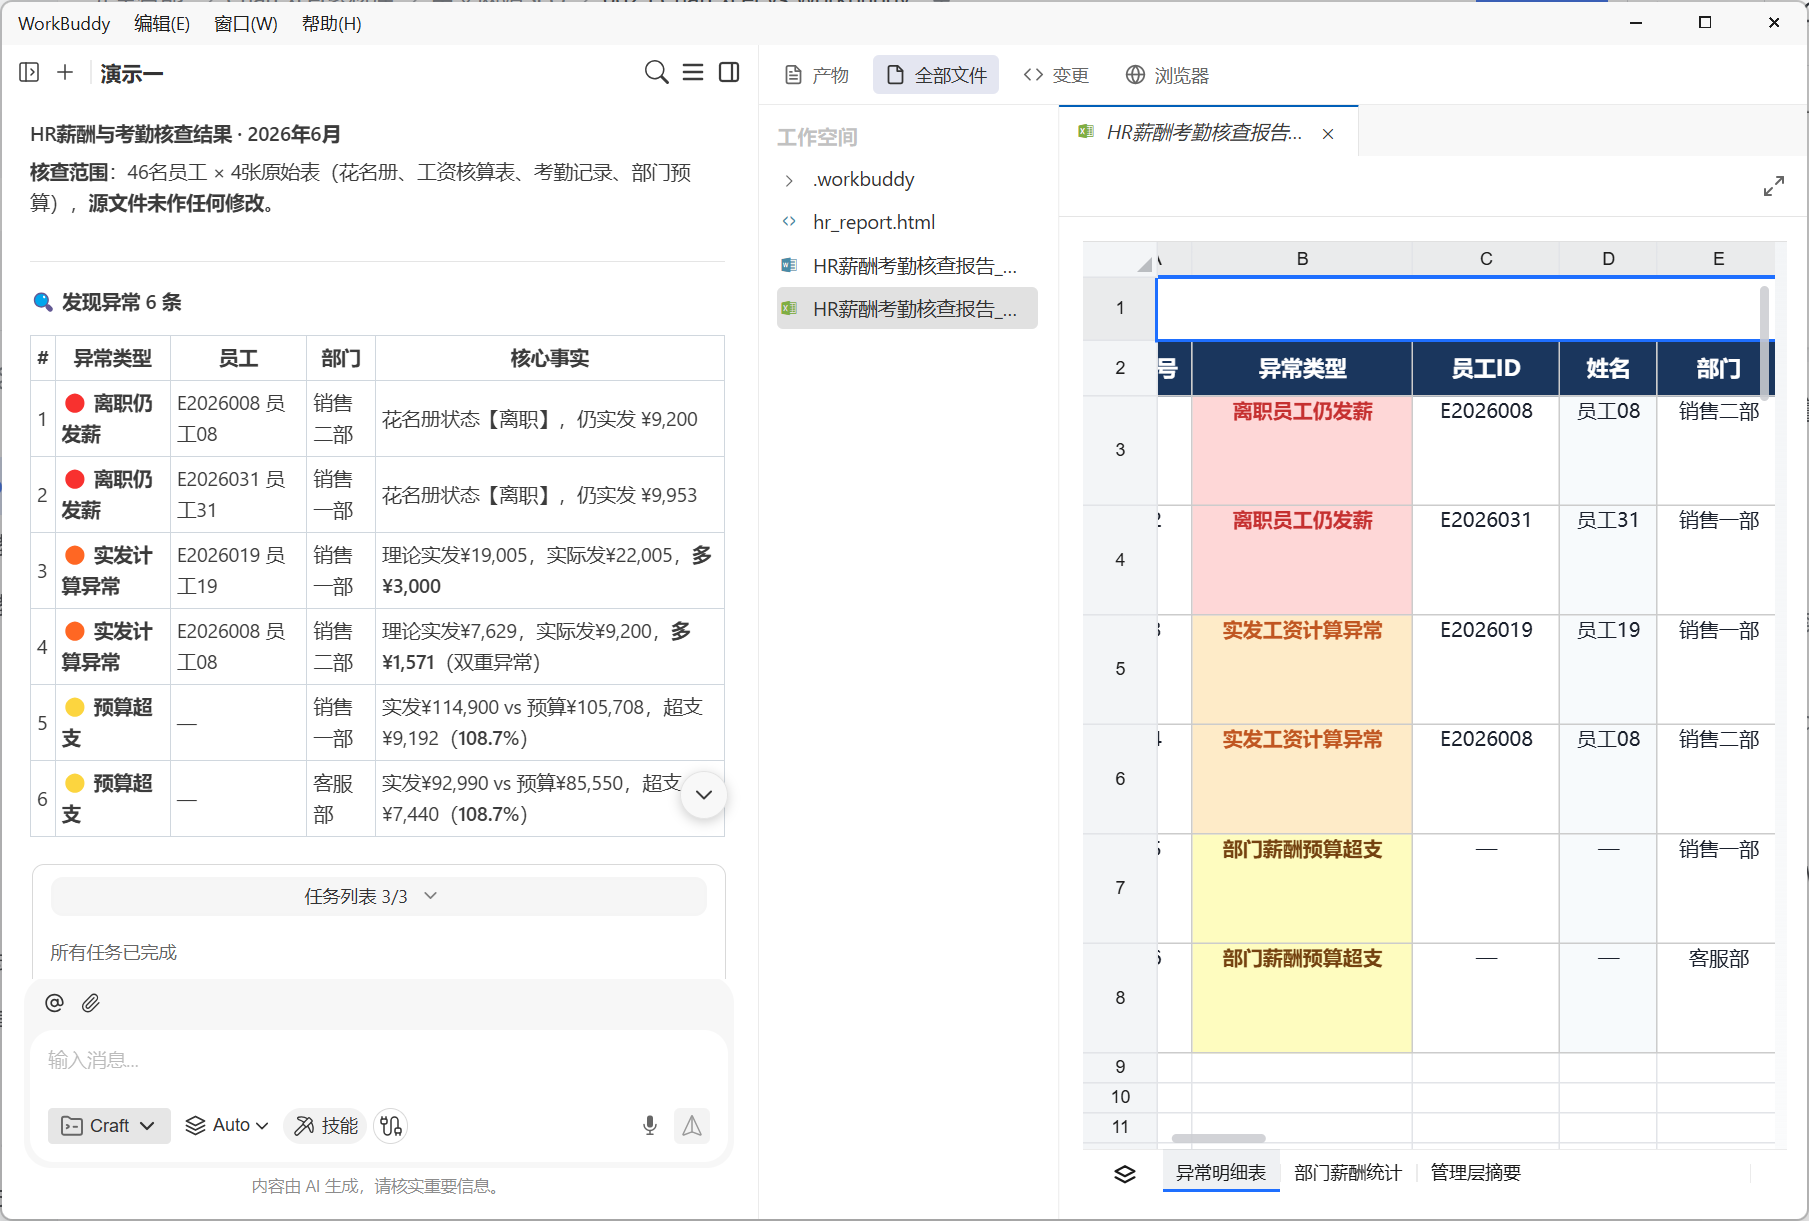Image resolution: width=1809 pixels, height=1221 pixels.
Task: Toggle the left sidebar panel icon
Action: [29, 72]
